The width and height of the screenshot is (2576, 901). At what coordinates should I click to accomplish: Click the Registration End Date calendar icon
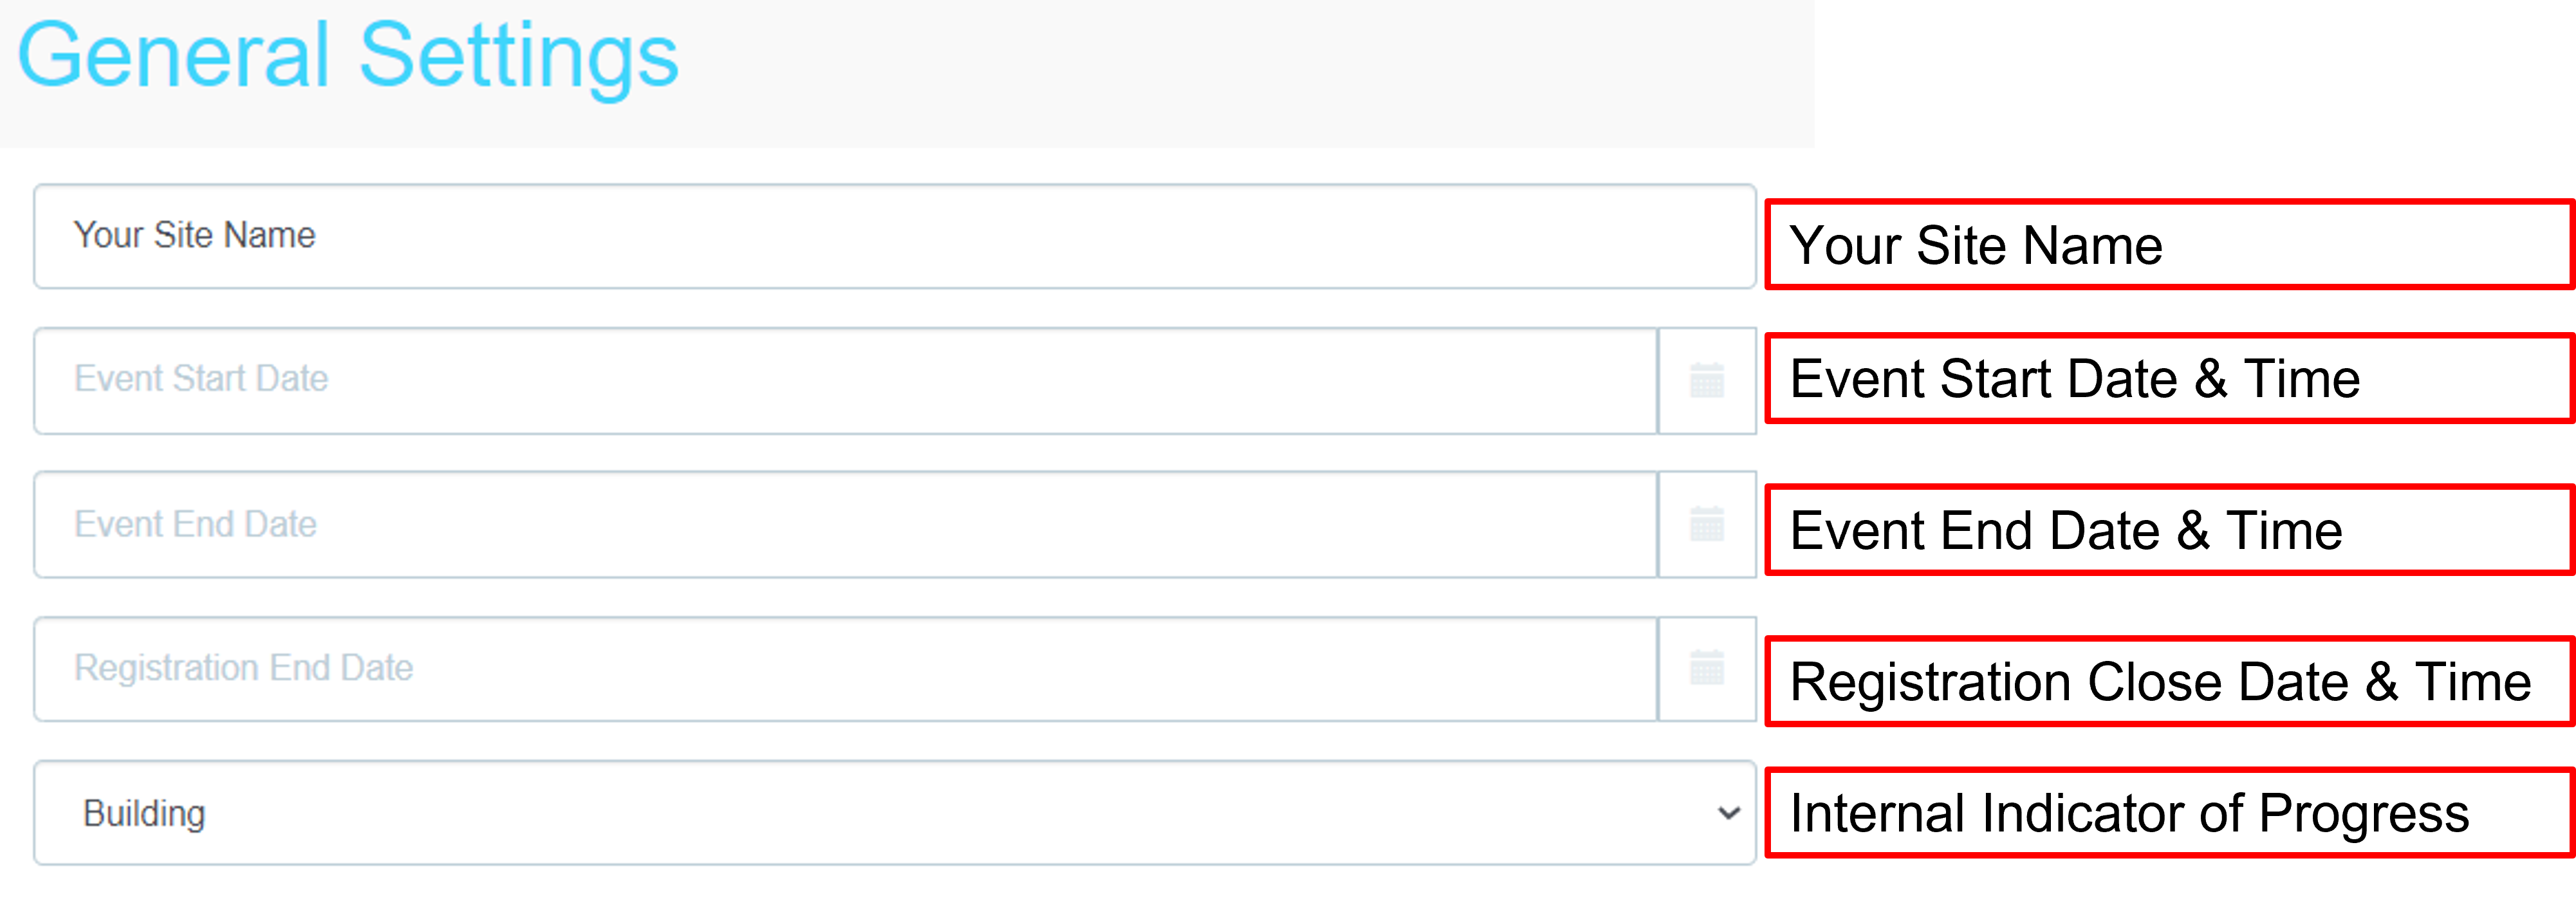pyautogui.click(x=1706, y=668)
